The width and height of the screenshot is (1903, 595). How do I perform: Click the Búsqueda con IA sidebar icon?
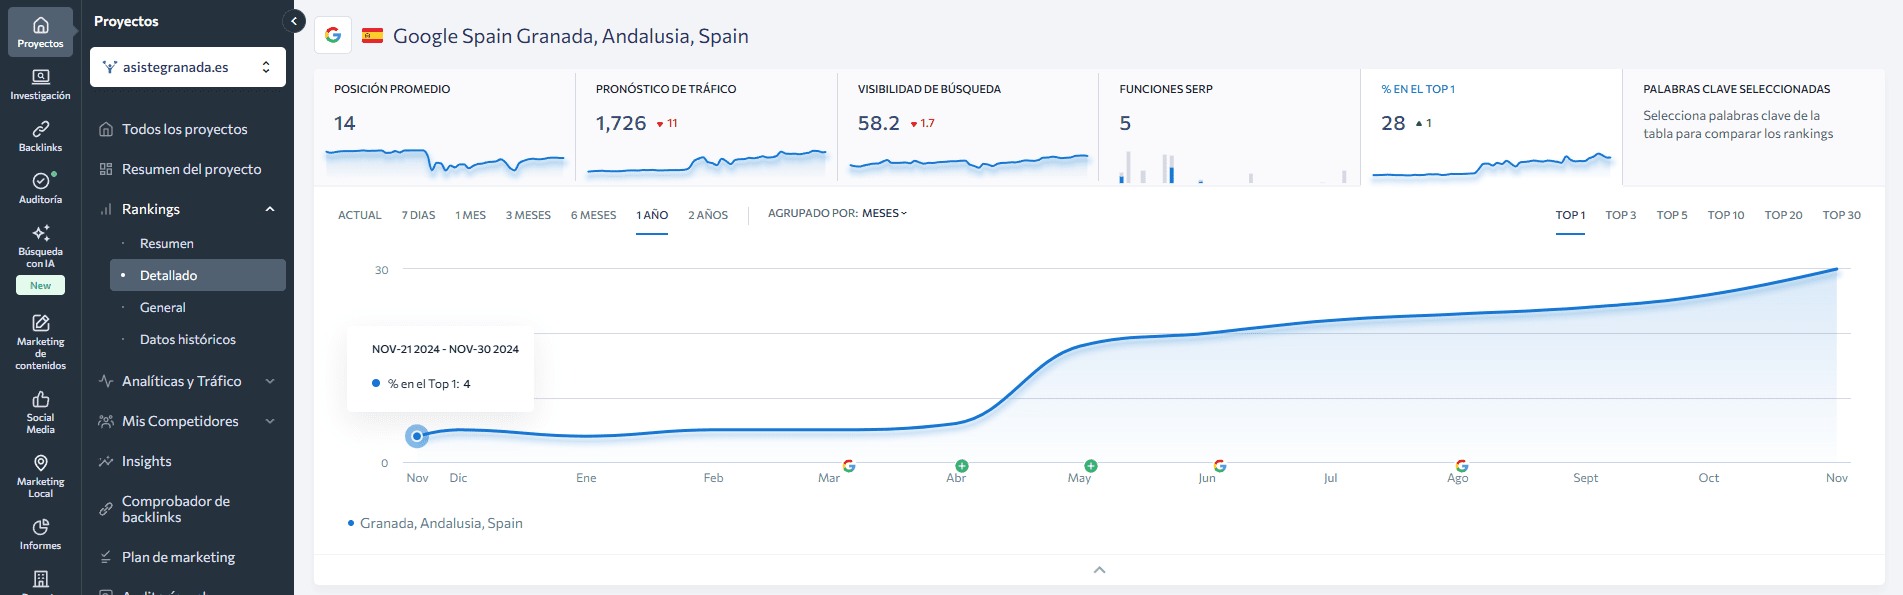click(40, 245)
